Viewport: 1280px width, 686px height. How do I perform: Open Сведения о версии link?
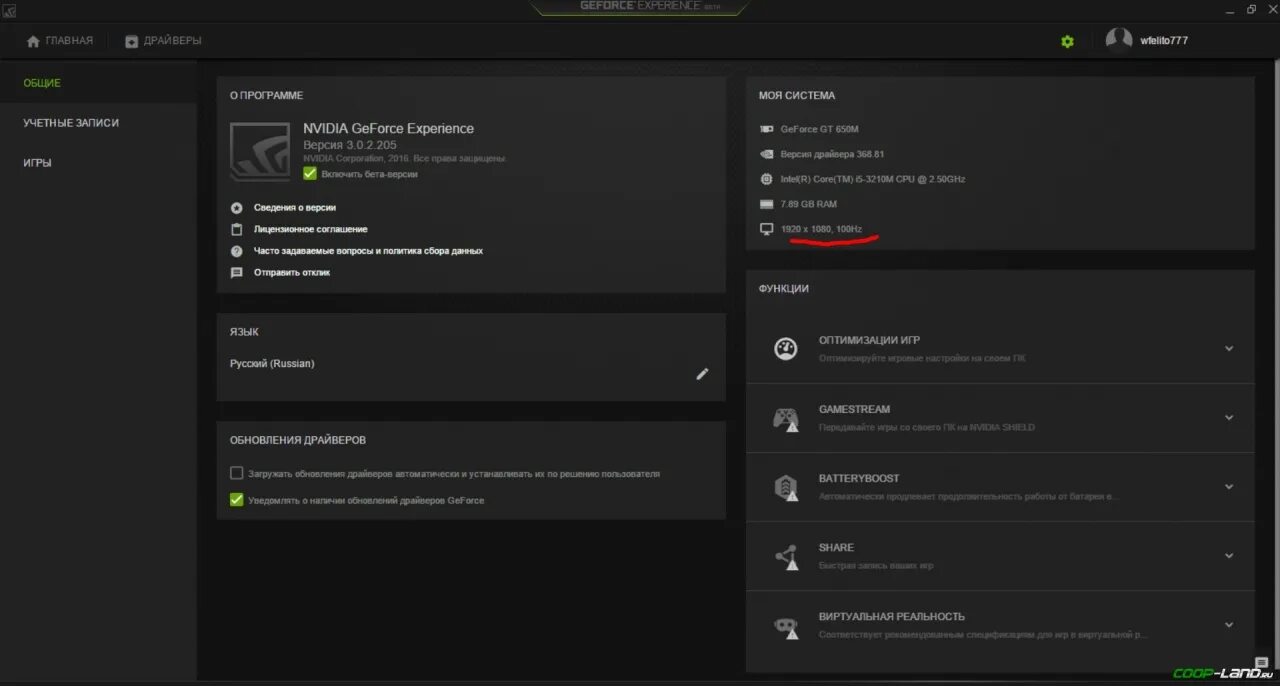tap(295, 208)
